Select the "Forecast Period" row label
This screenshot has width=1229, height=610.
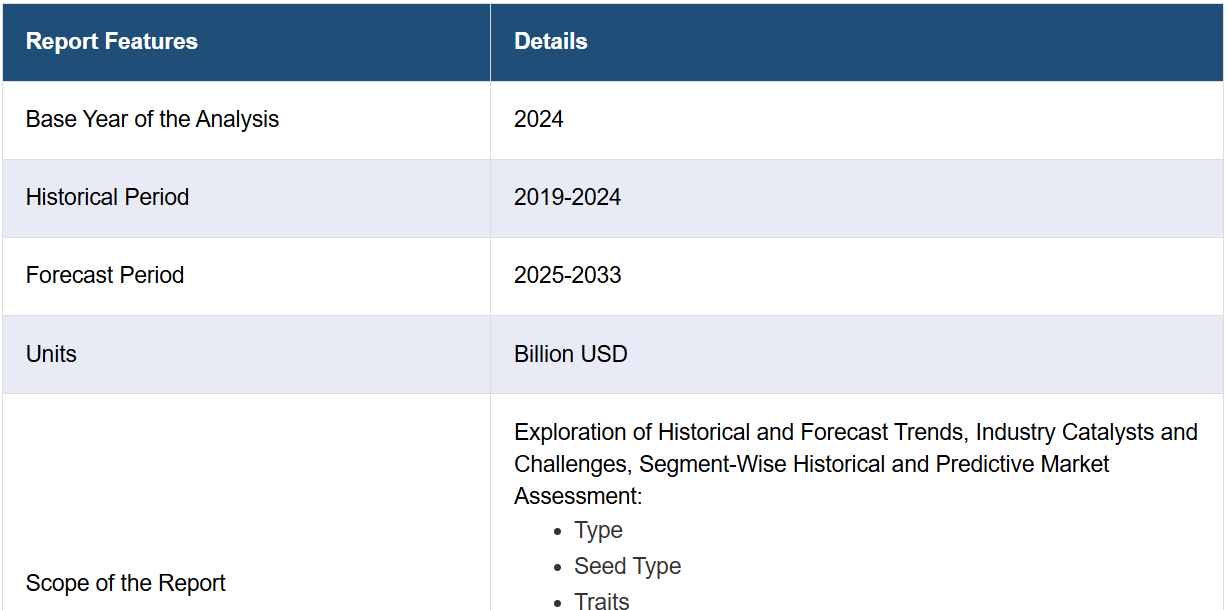(x=105, y=276)
